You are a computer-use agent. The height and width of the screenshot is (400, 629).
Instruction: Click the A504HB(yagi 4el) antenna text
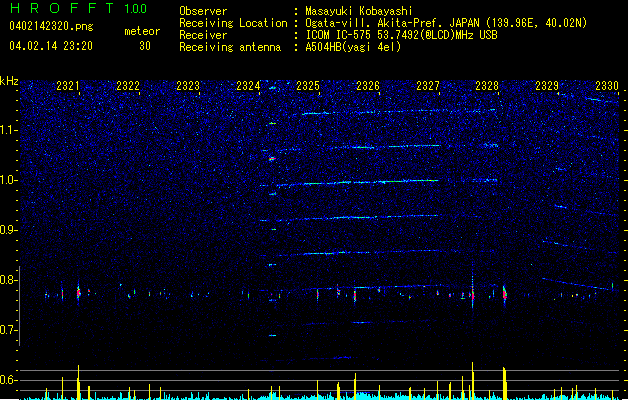353,47
